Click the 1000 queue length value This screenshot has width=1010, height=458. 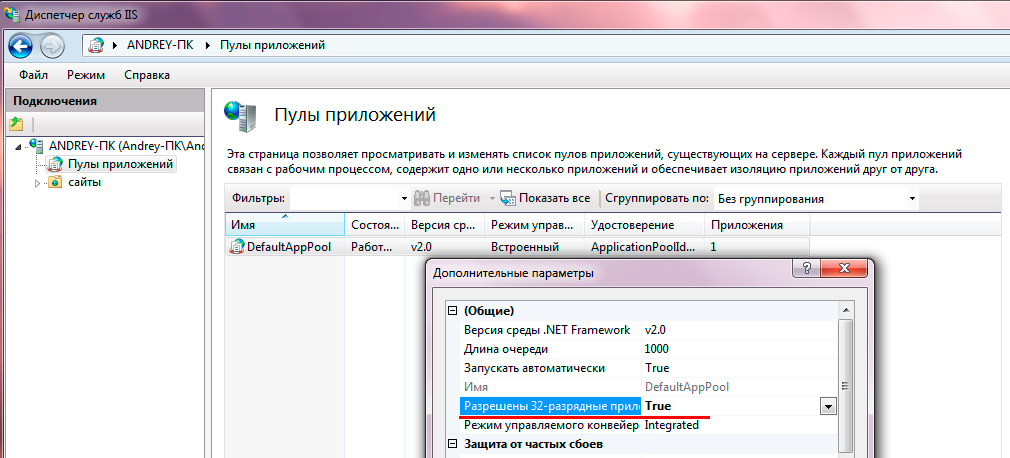tap(657, 349)
